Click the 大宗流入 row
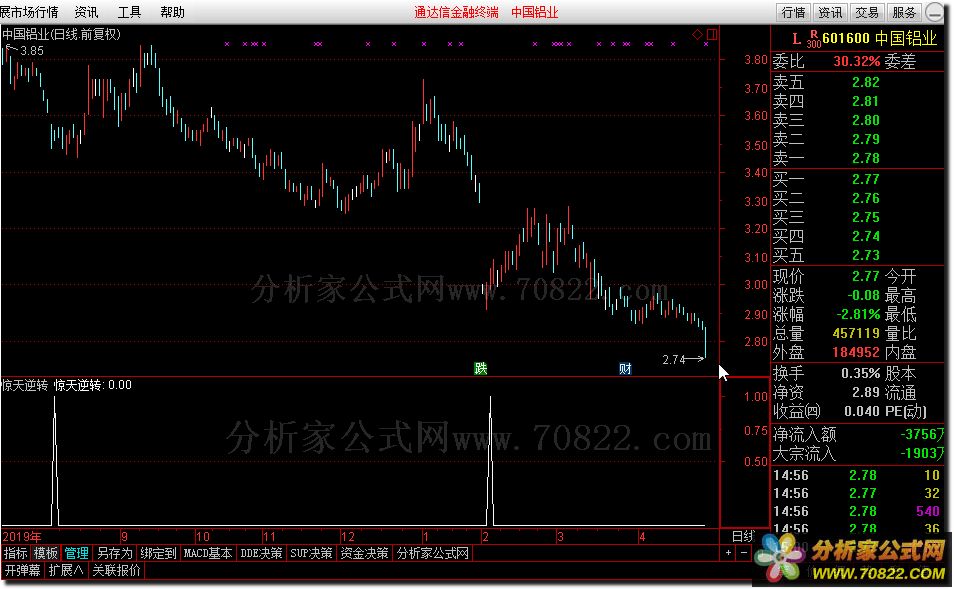Viewport: 954px width, 589px height. (858, 453)
